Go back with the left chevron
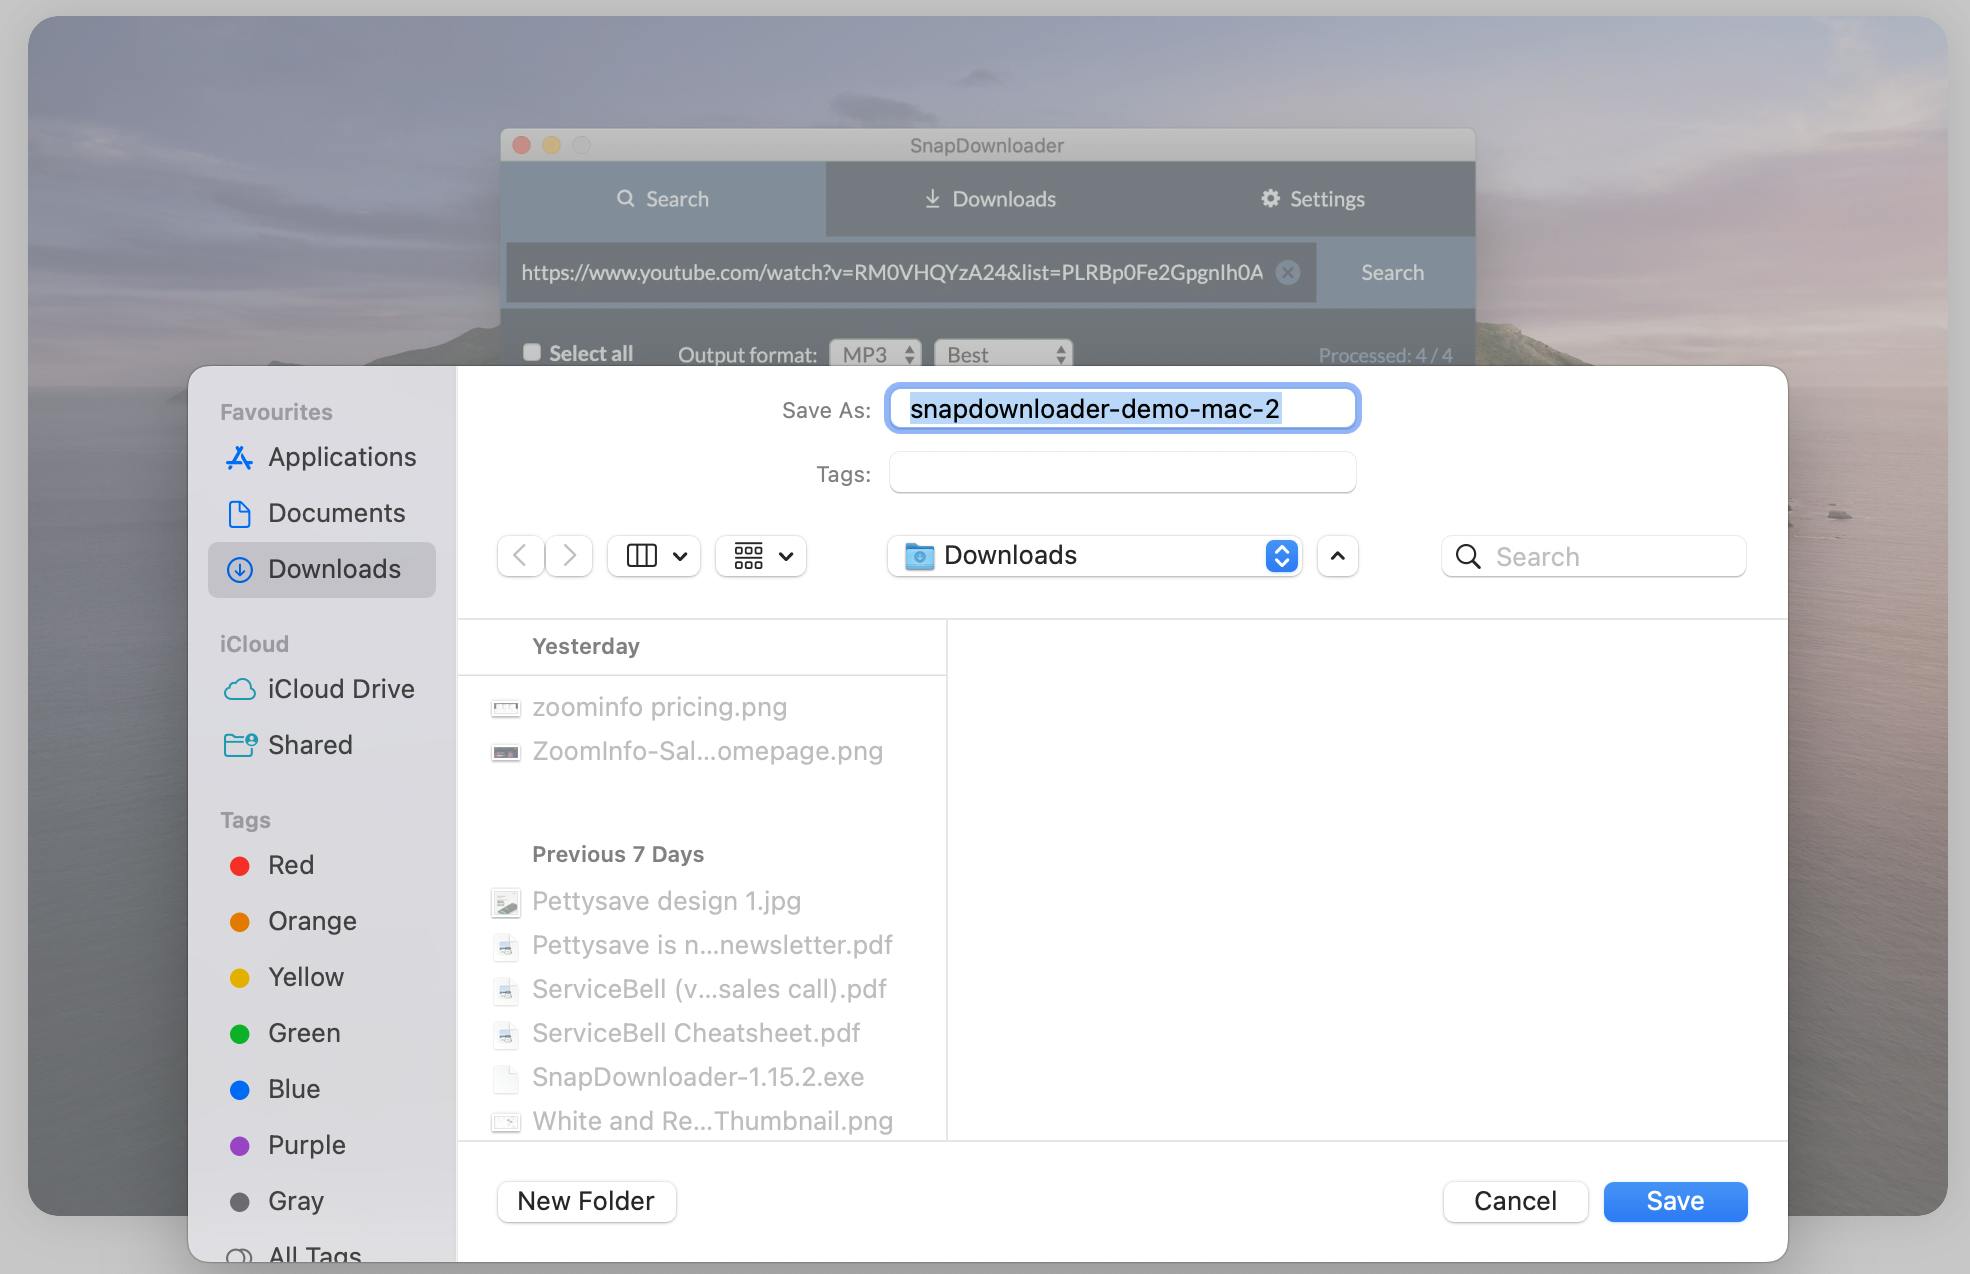The image size is (1970, 1274). coord(520,556)
